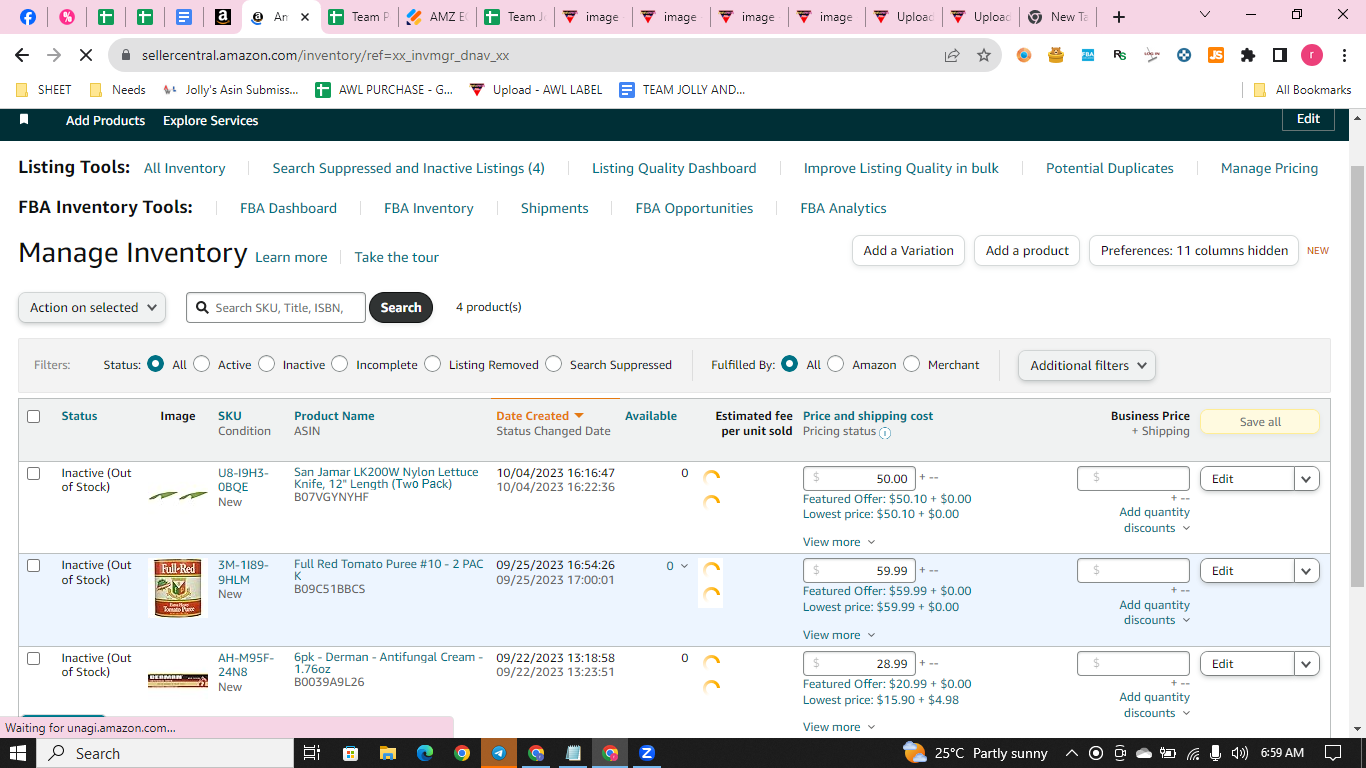Expand the Additional filters dropdown
The height and width of the screenshot is (768, 1366).
(x=1087, y=365)
